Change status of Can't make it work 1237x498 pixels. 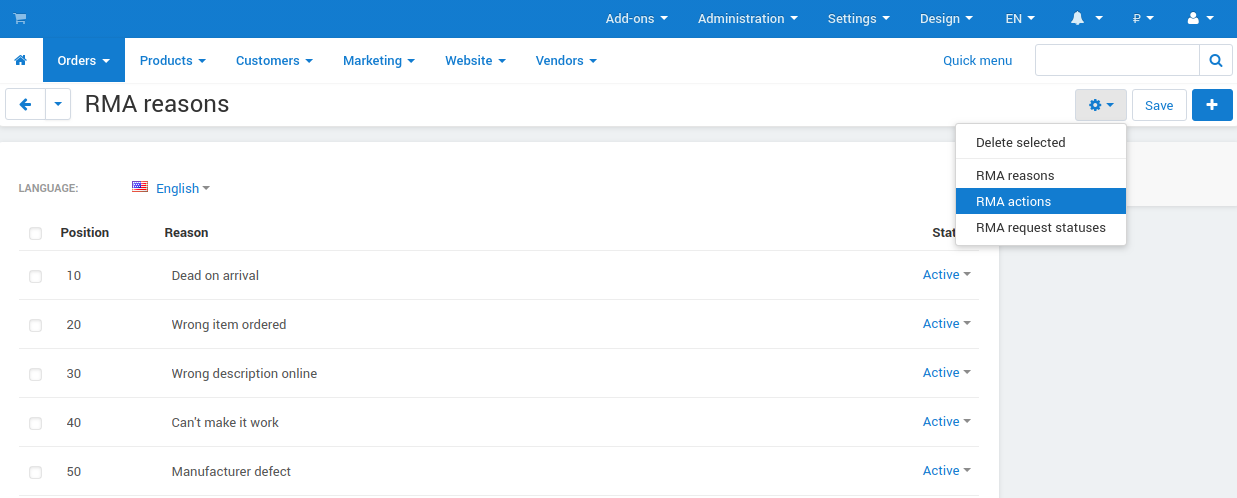(x=947, y=422)
